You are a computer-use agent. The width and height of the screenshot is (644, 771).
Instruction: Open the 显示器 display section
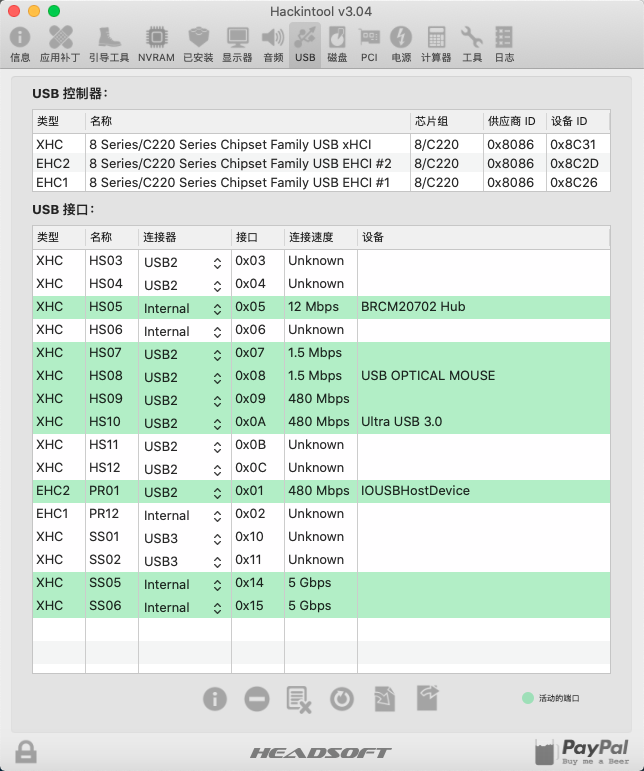[237, 44]
